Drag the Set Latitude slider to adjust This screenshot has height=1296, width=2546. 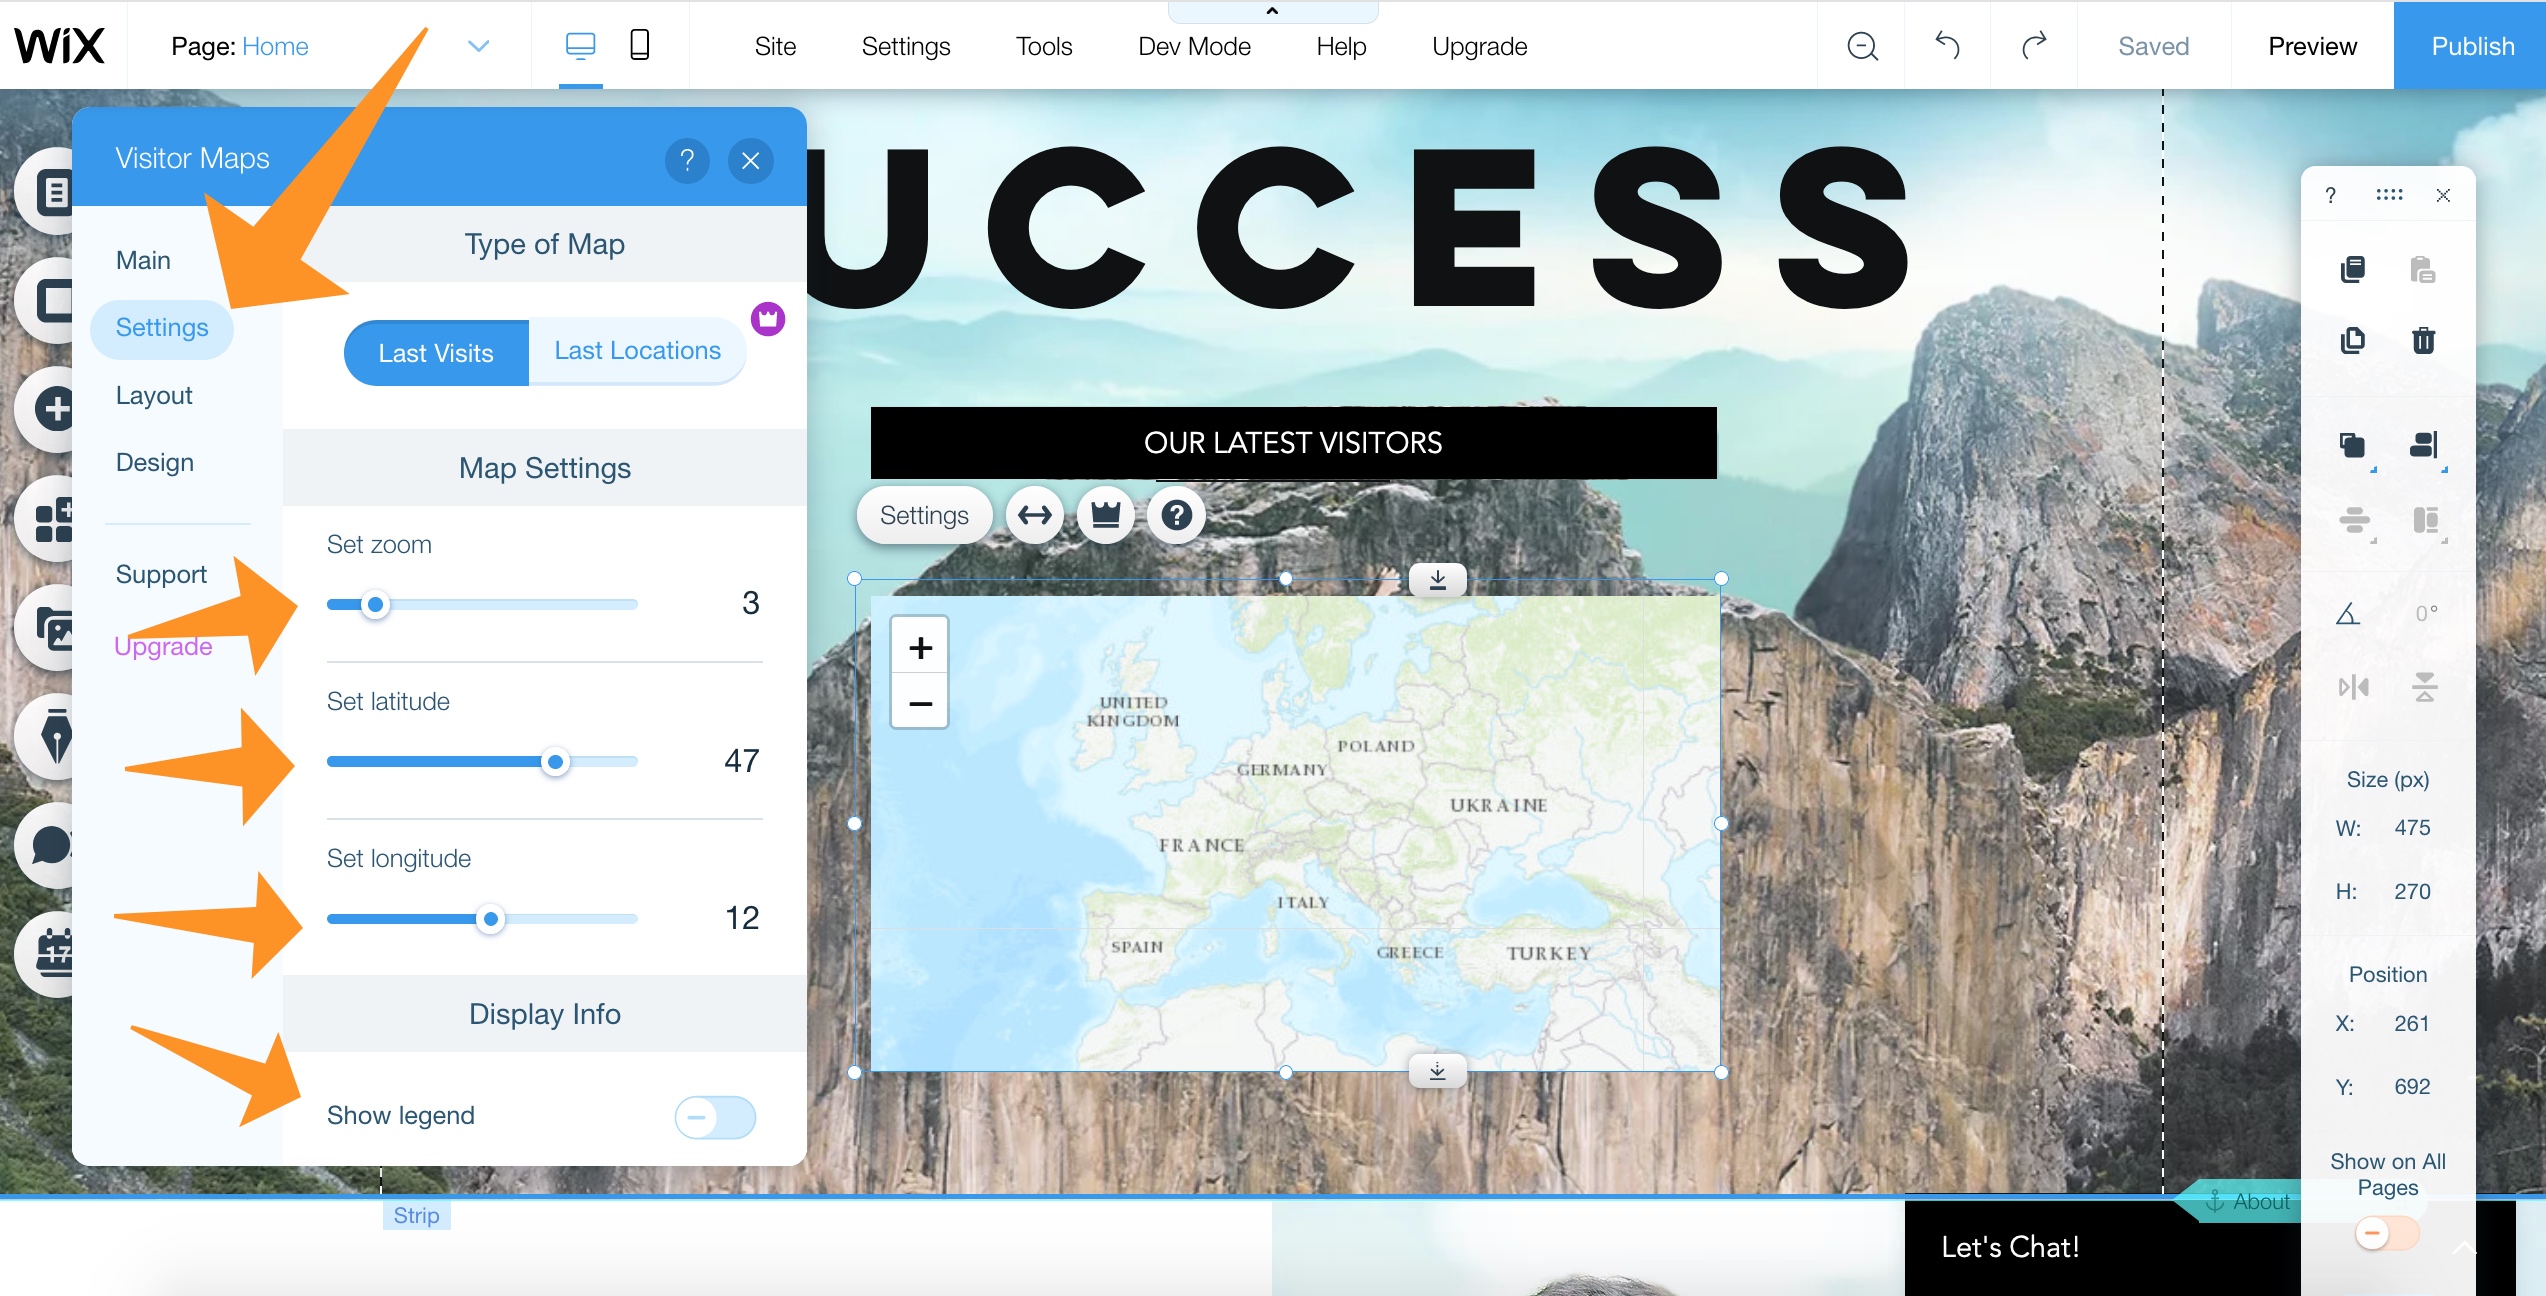coord(555,760)
